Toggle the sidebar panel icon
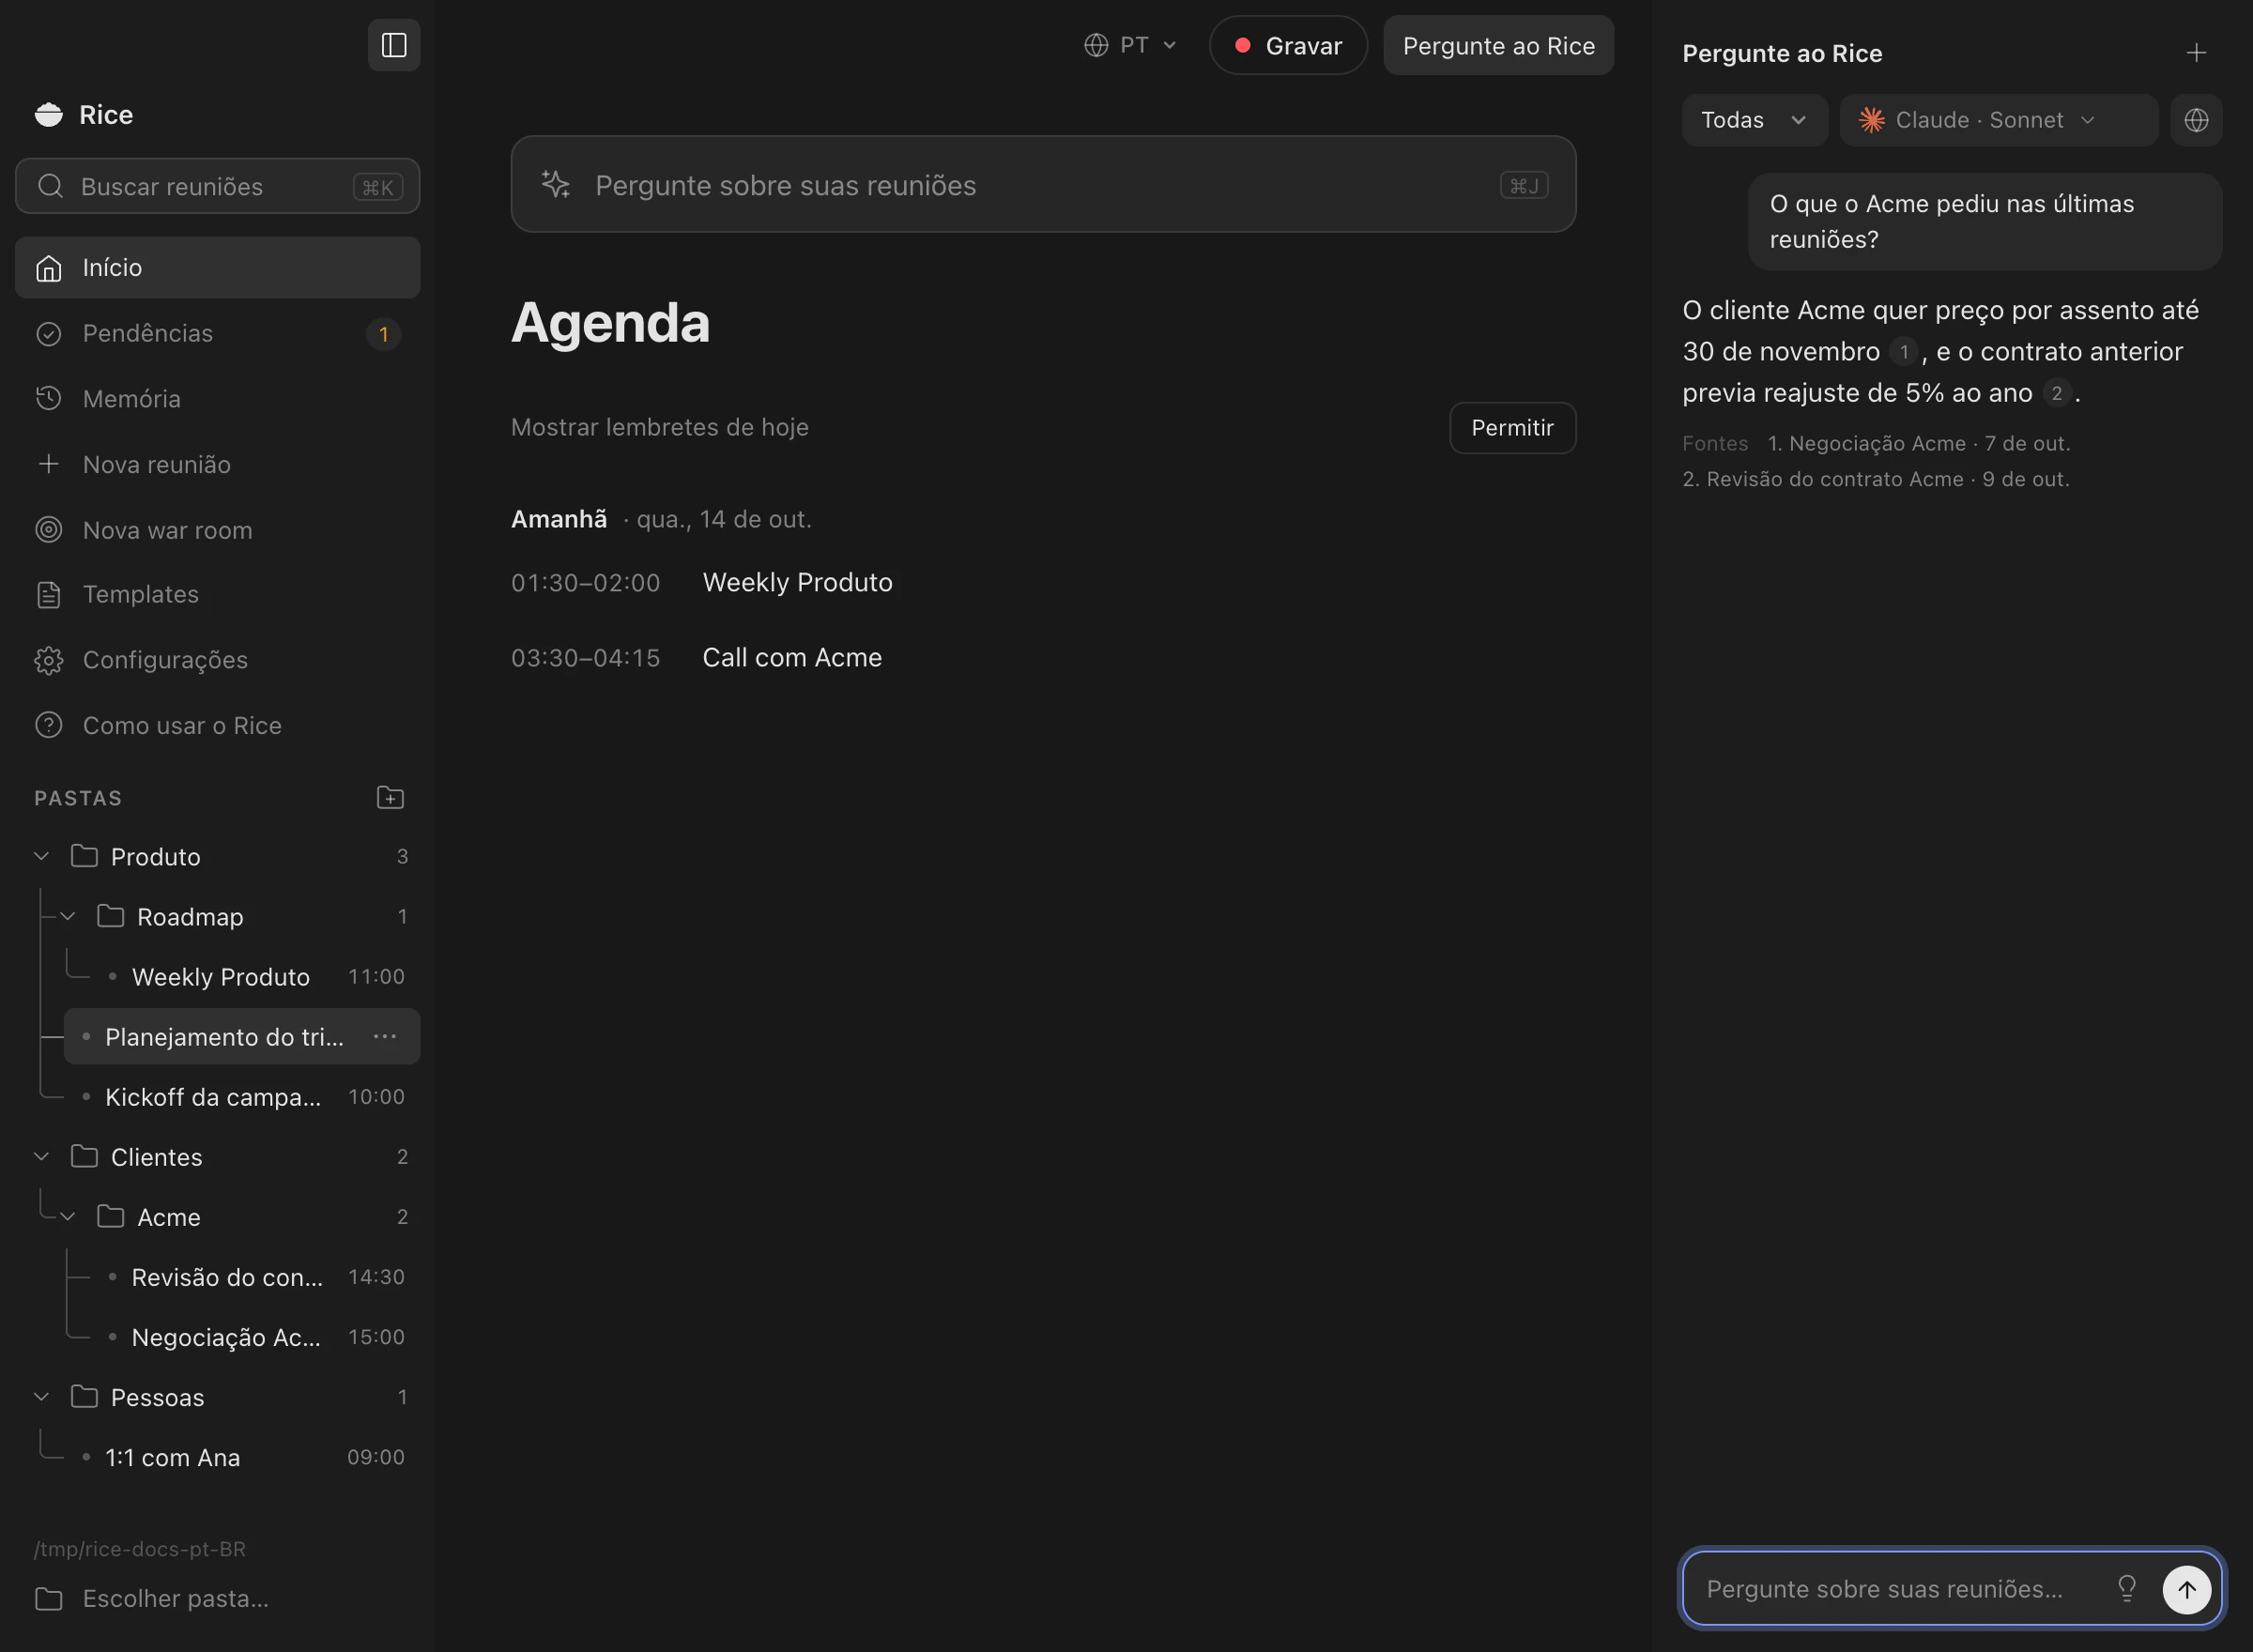The width and height of the screenshot is (2253, 1652). 394,45
